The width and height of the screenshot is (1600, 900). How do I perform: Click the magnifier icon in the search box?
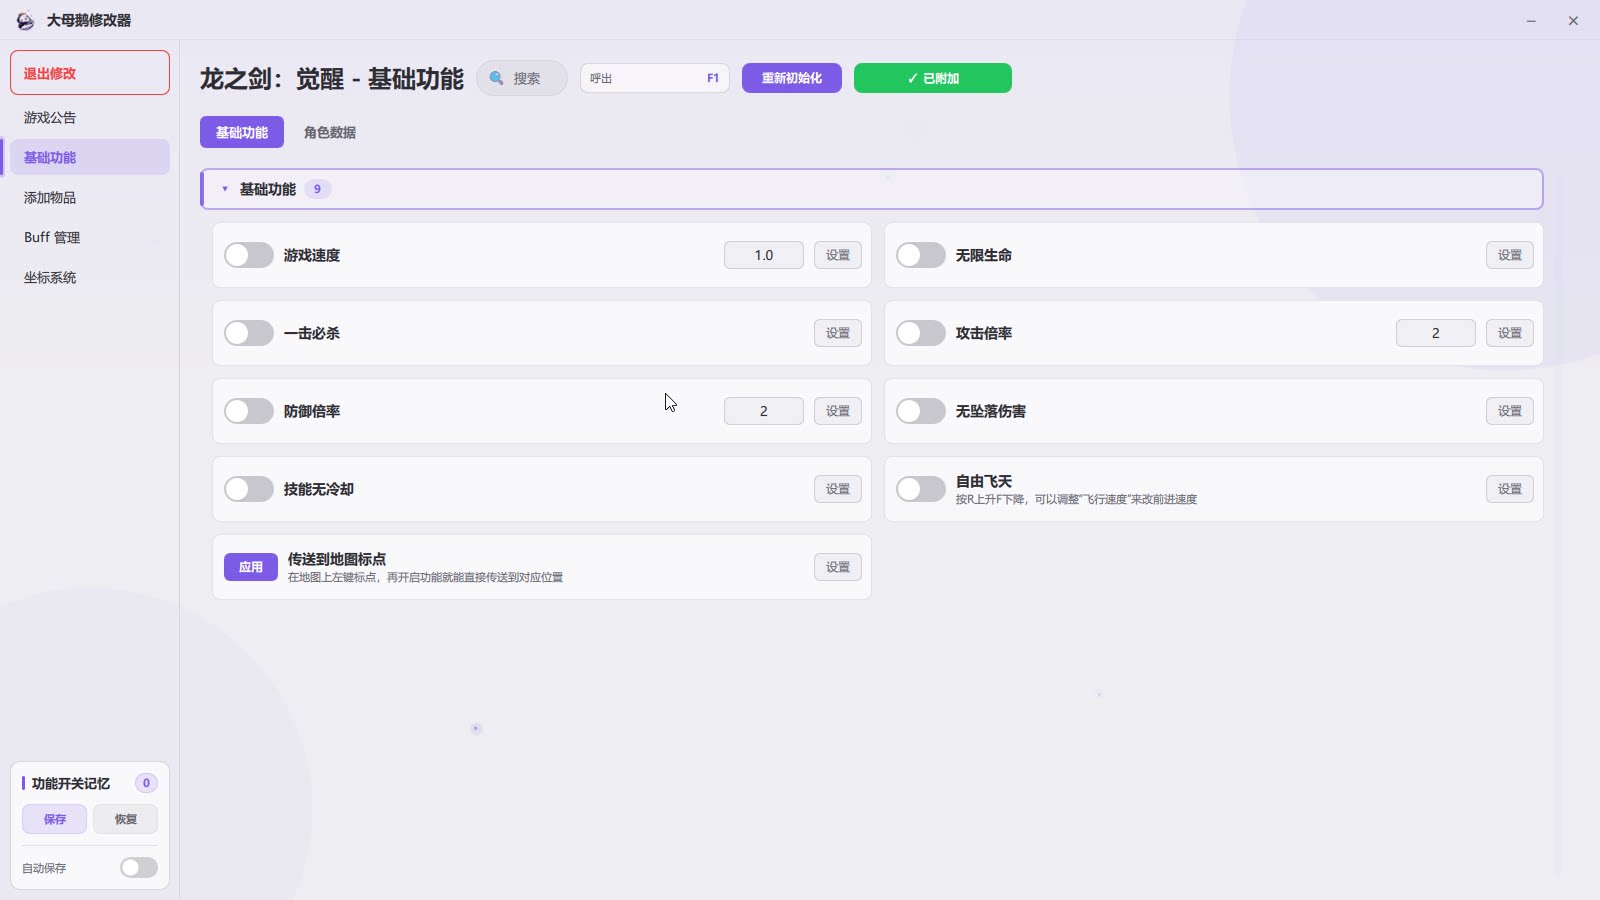pos(496,78)
